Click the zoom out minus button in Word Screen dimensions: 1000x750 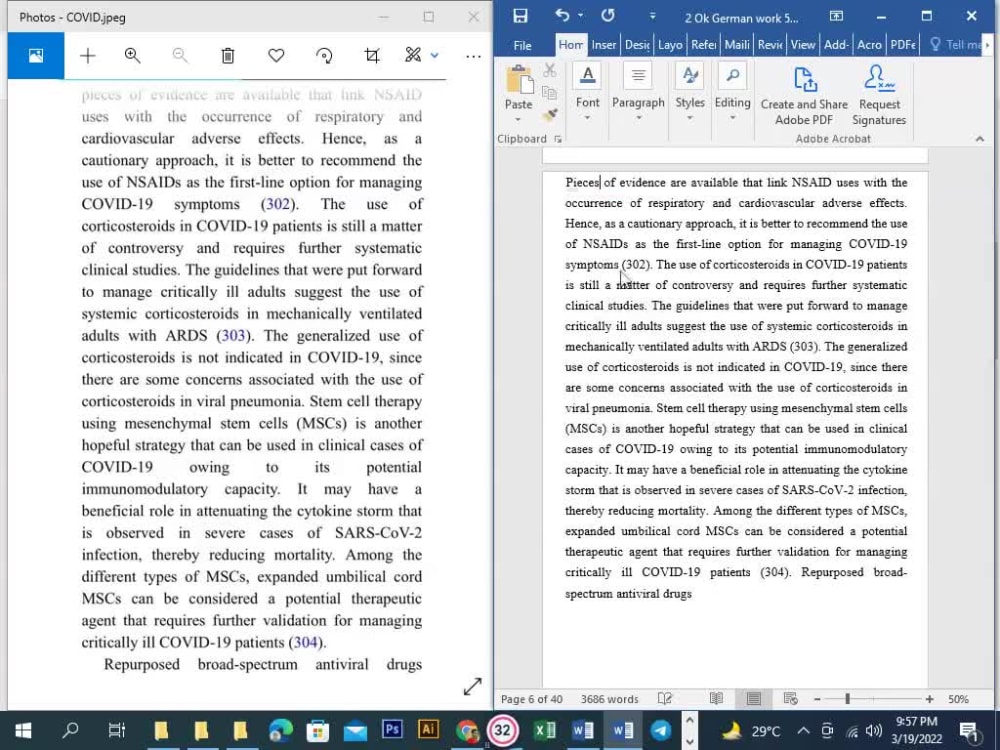817,700
